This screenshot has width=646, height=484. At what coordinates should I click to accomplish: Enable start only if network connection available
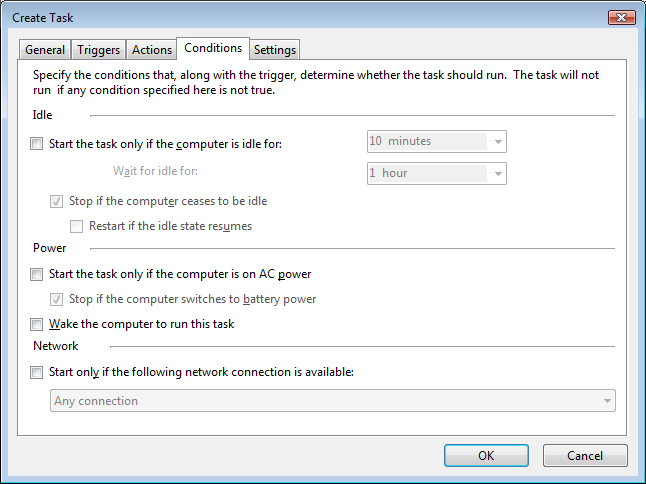coord(36,372)
